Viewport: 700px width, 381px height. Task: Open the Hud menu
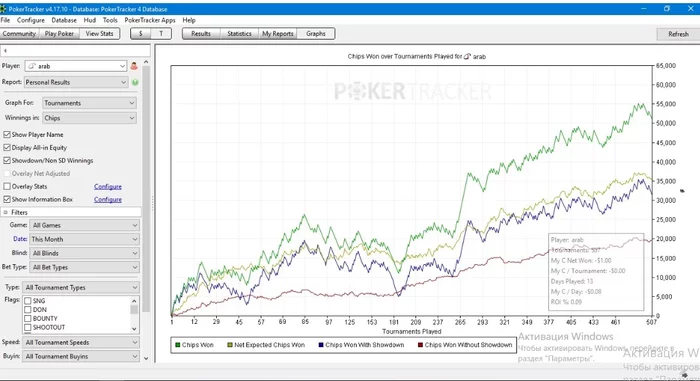click(x=90, y=20)
